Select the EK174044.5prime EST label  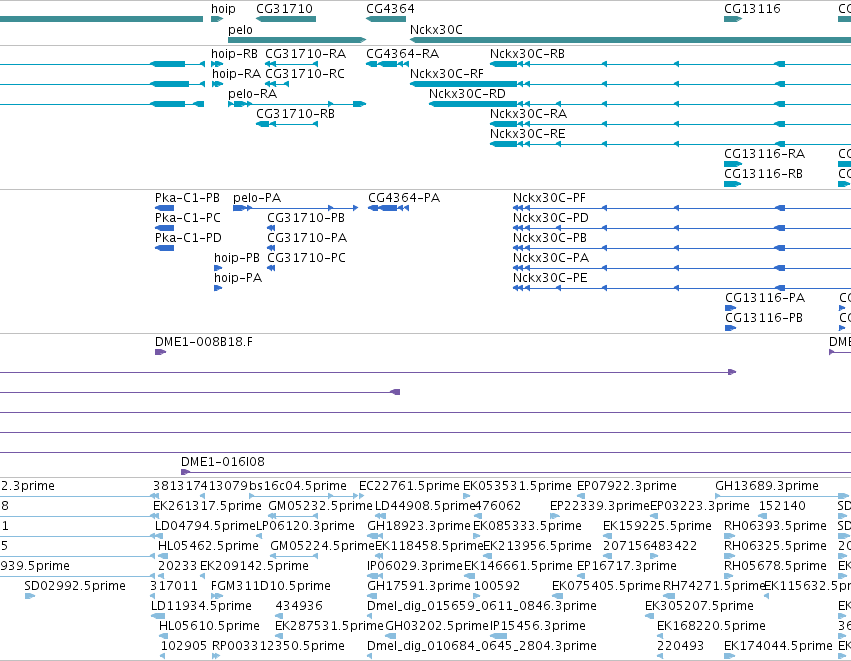pyautogui.click(x=778, y=646)
